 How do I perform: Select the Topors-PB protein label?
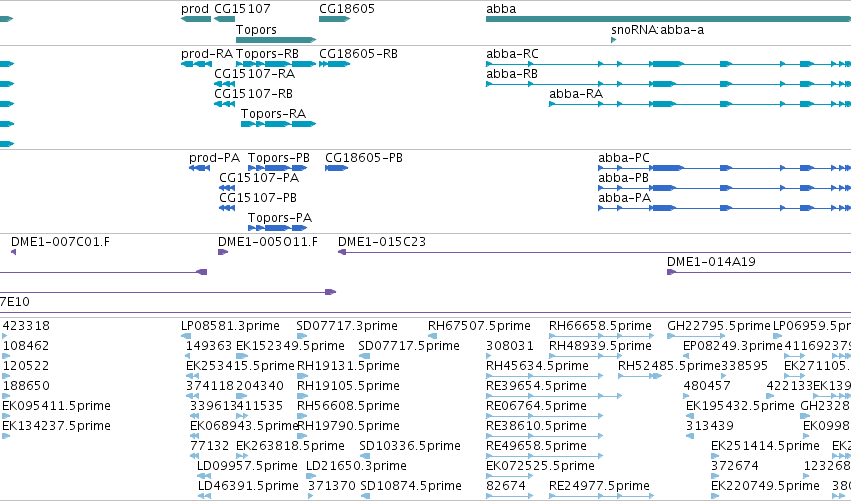point(278,158)
